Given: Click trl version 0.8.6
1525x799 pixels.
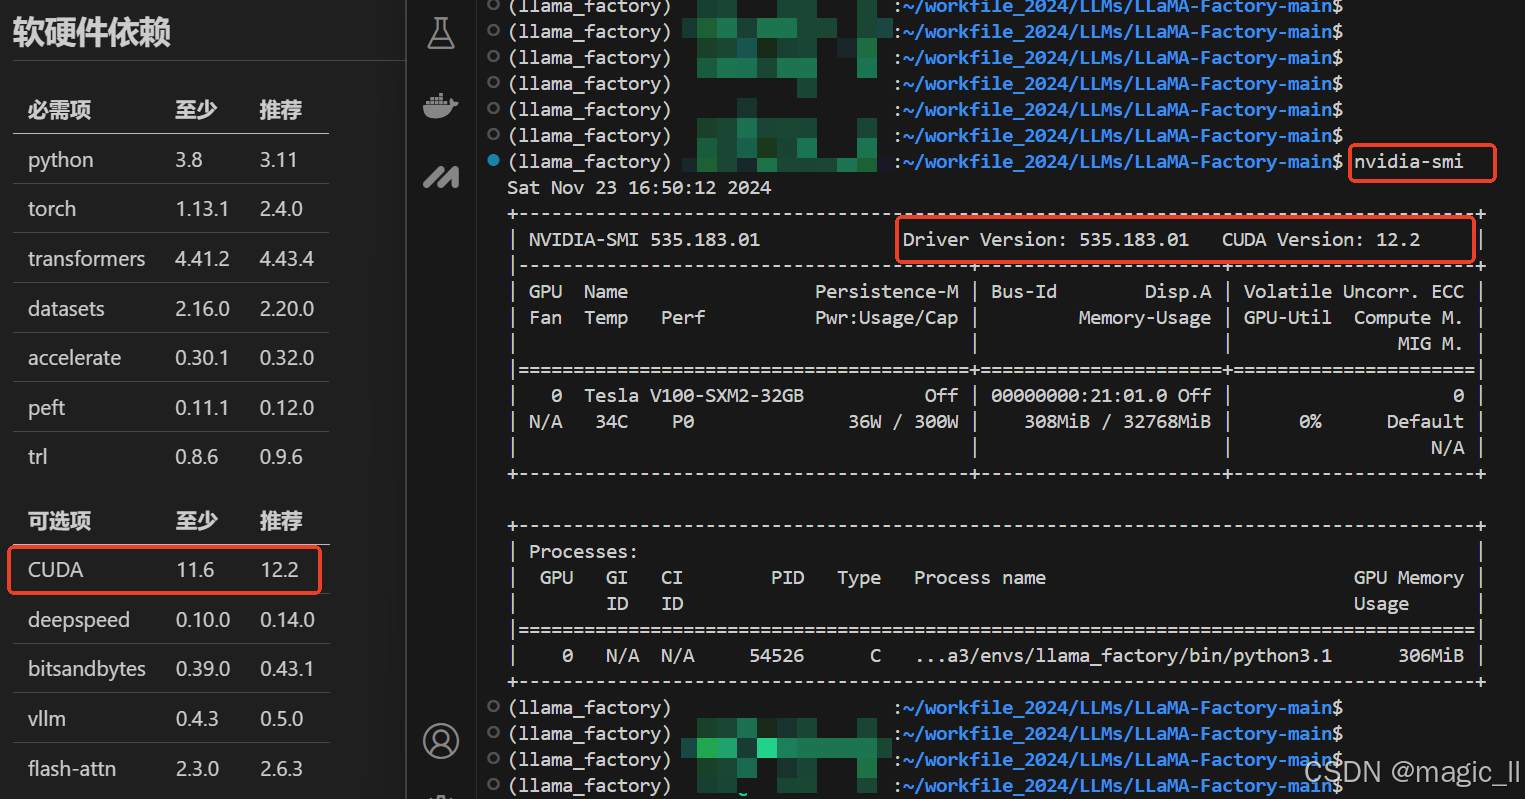Looking at the screenshot, I should (197, 457).
